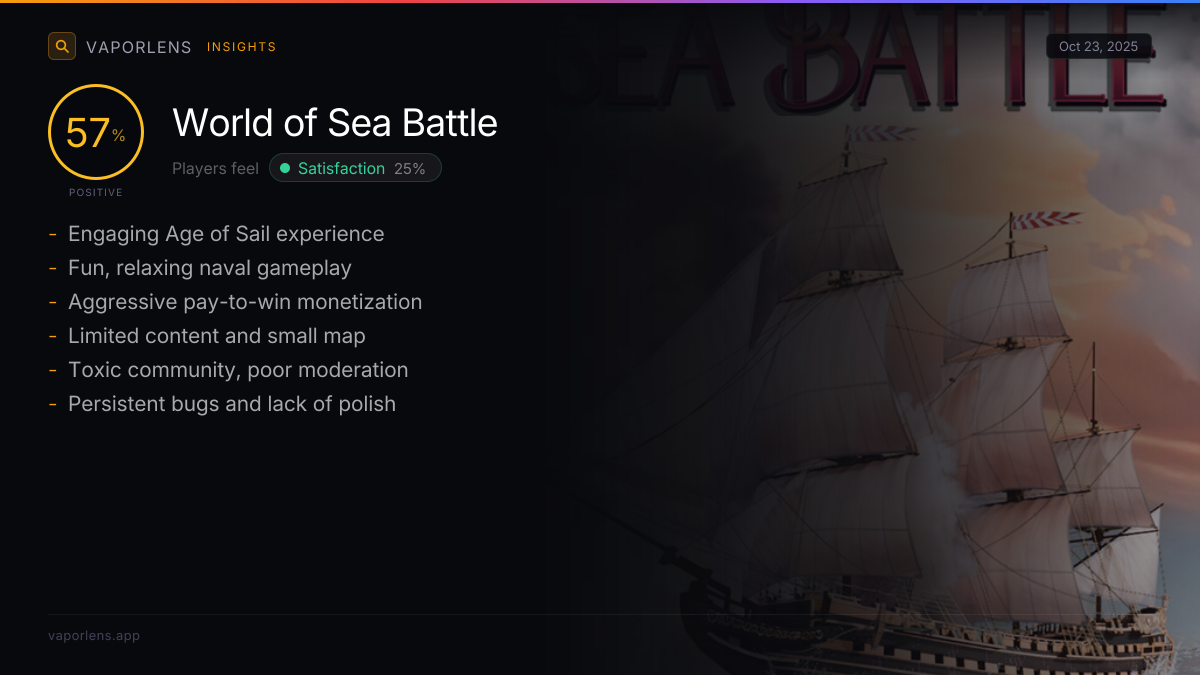Image resolution: width=1200 pixels, height=675 pixels.
Task: Click the green Satisfaction status dot
Action: tap(285, 169)
